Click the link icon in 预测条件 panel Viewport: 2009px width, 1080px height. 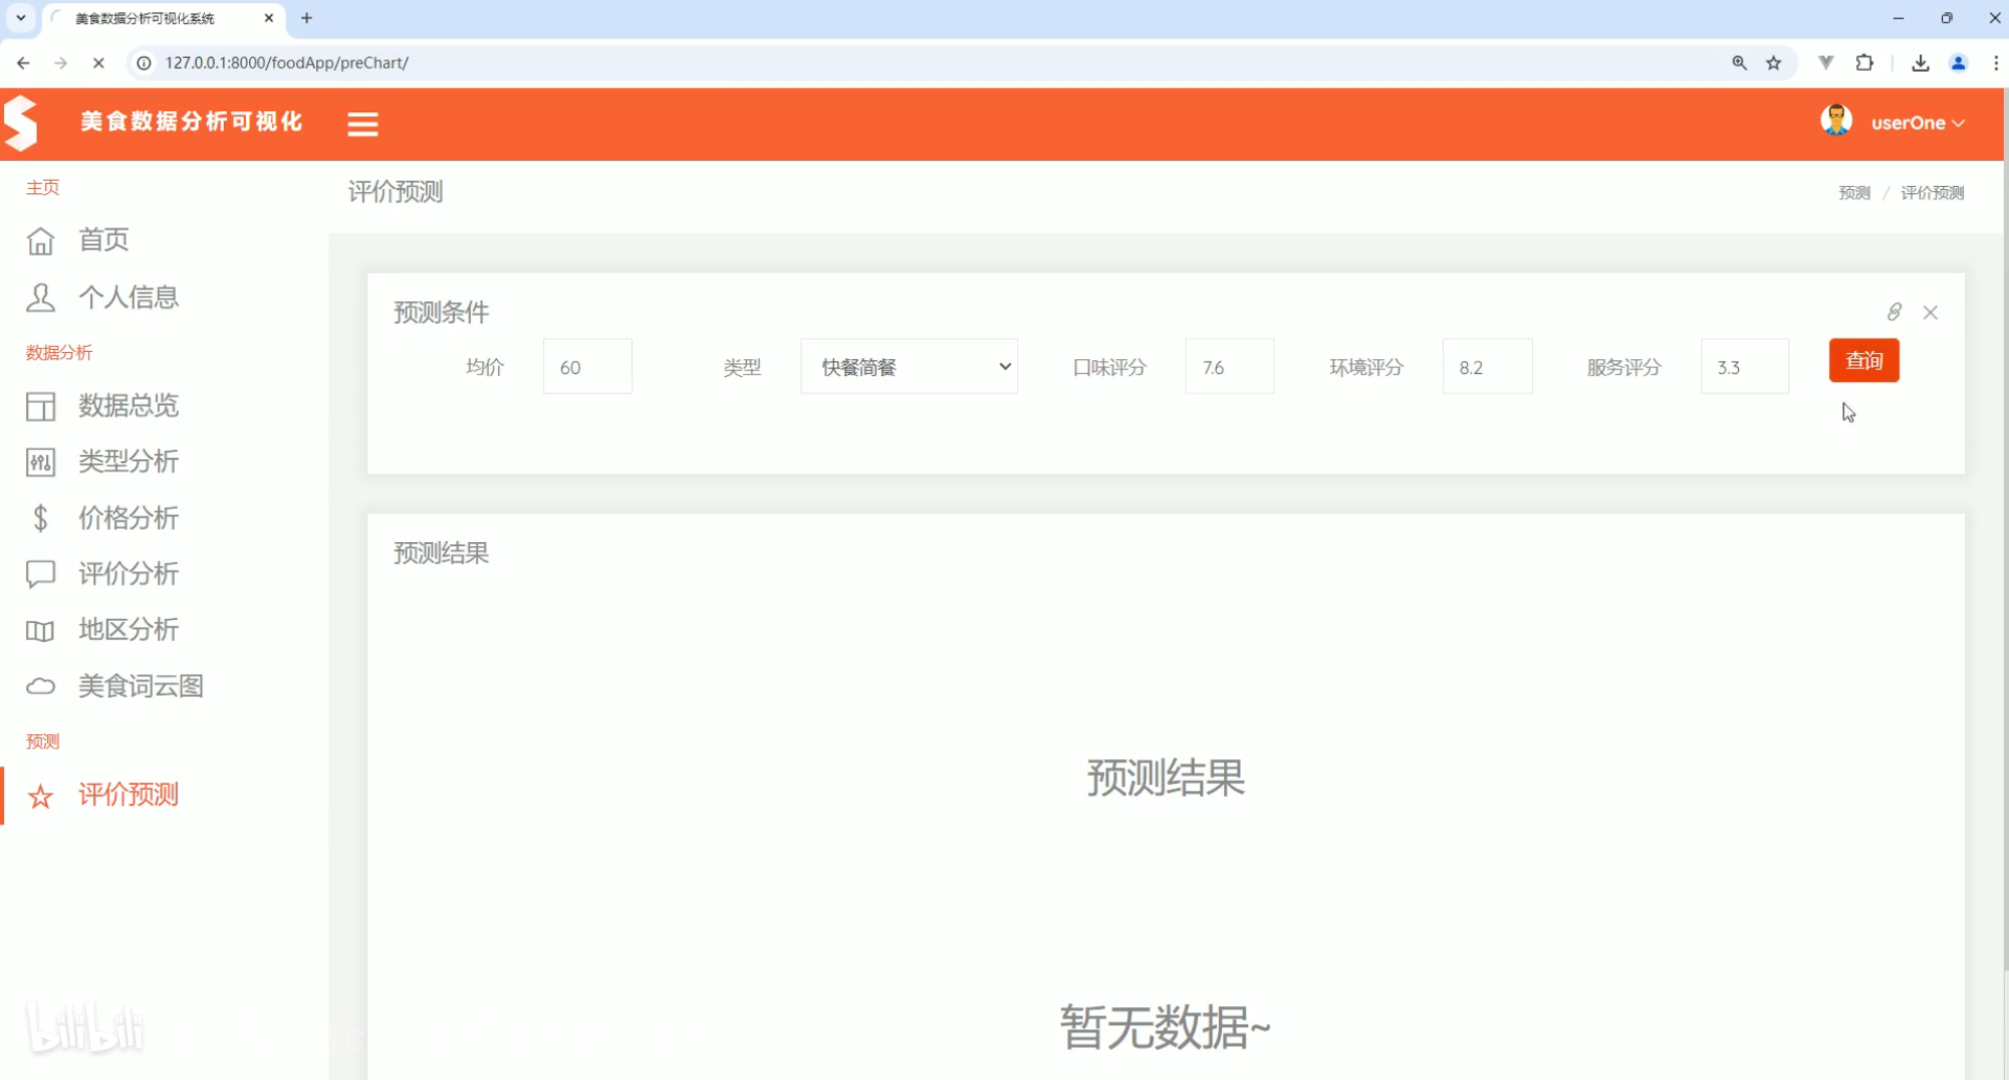pyautogui.click(x=1893, y=312)
